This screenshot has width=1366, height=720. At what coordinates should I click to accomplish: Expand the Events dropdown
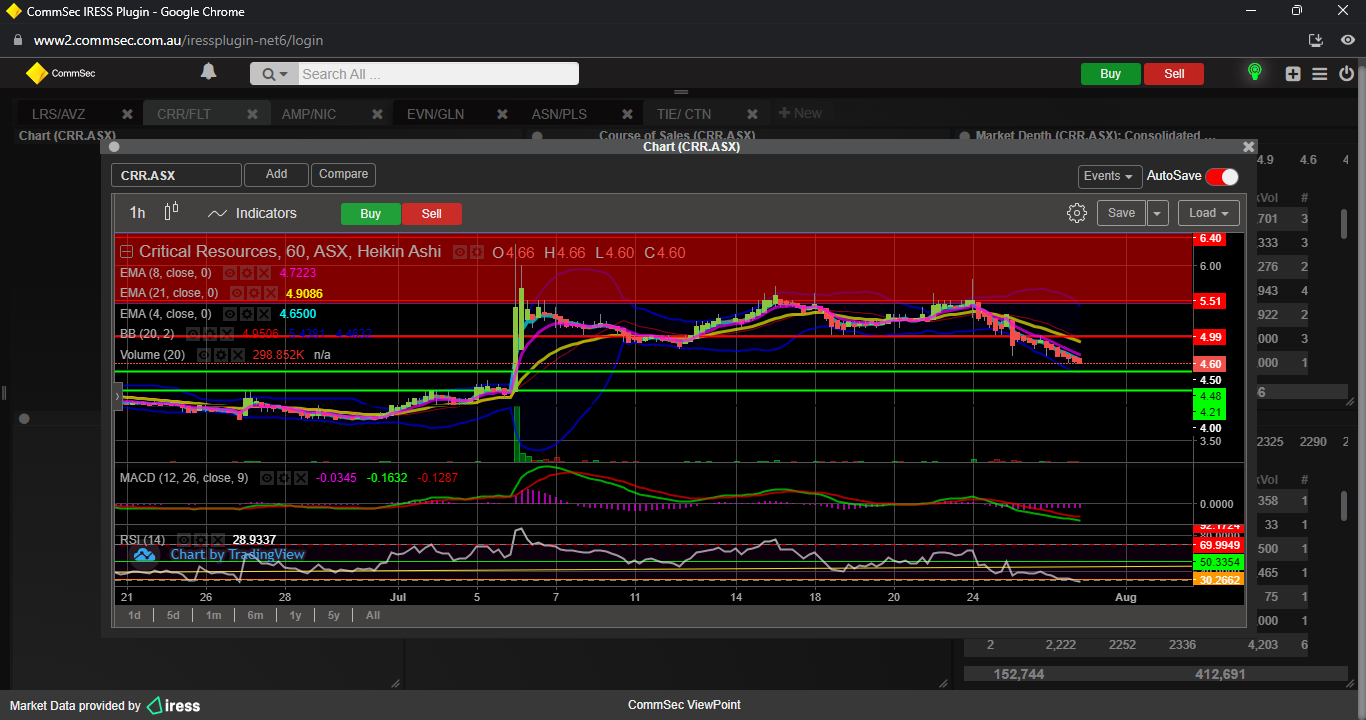point(1110,176)
